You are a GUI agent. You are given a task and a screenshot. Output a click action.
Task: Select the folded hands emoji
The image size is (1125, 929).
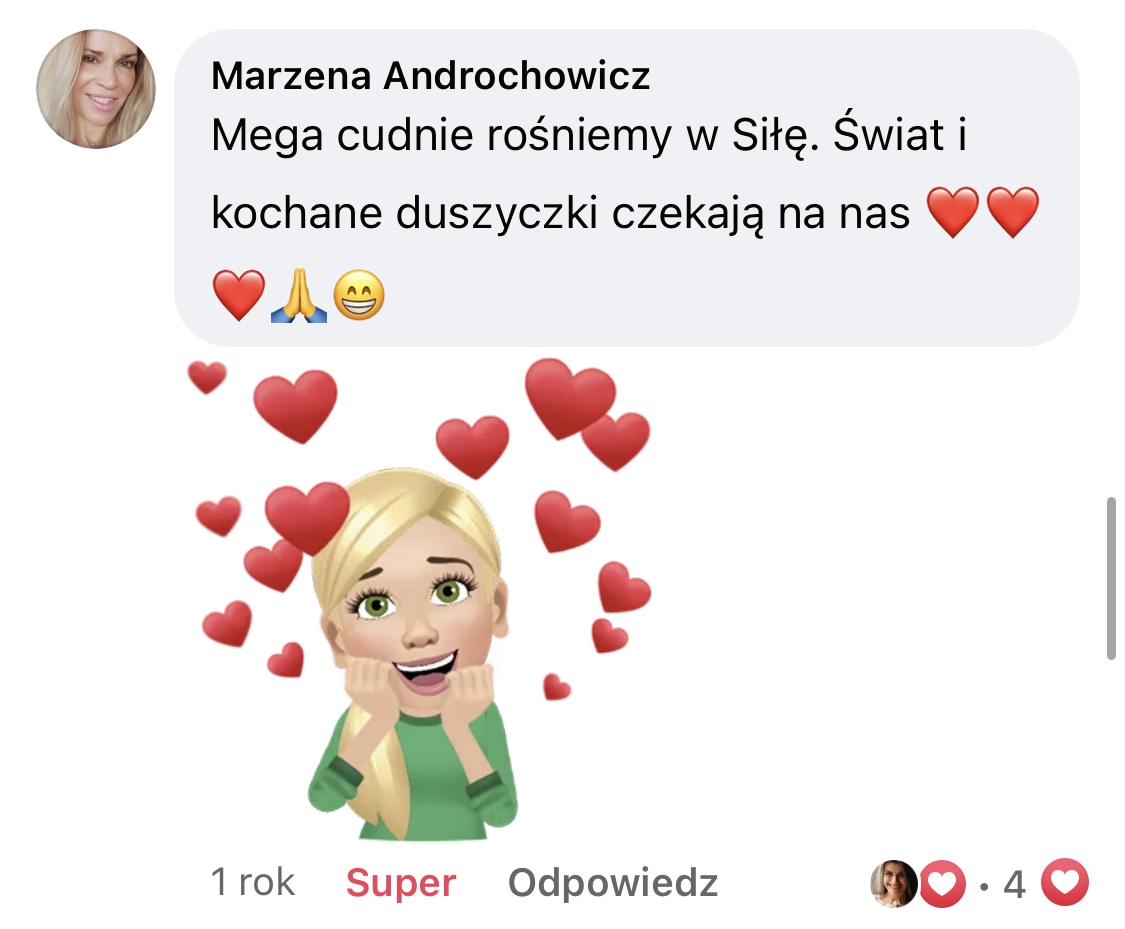tap(298, 295)
